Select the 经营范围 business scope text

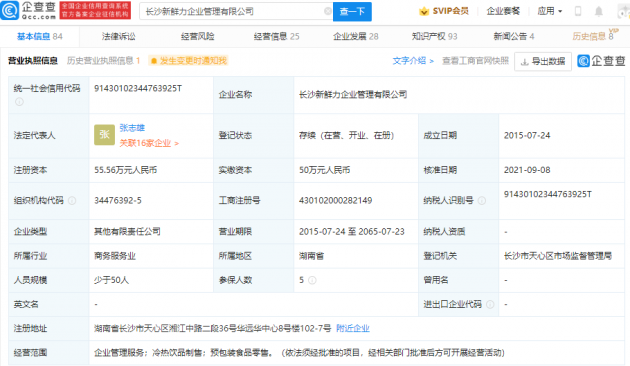tap(299, 353)
